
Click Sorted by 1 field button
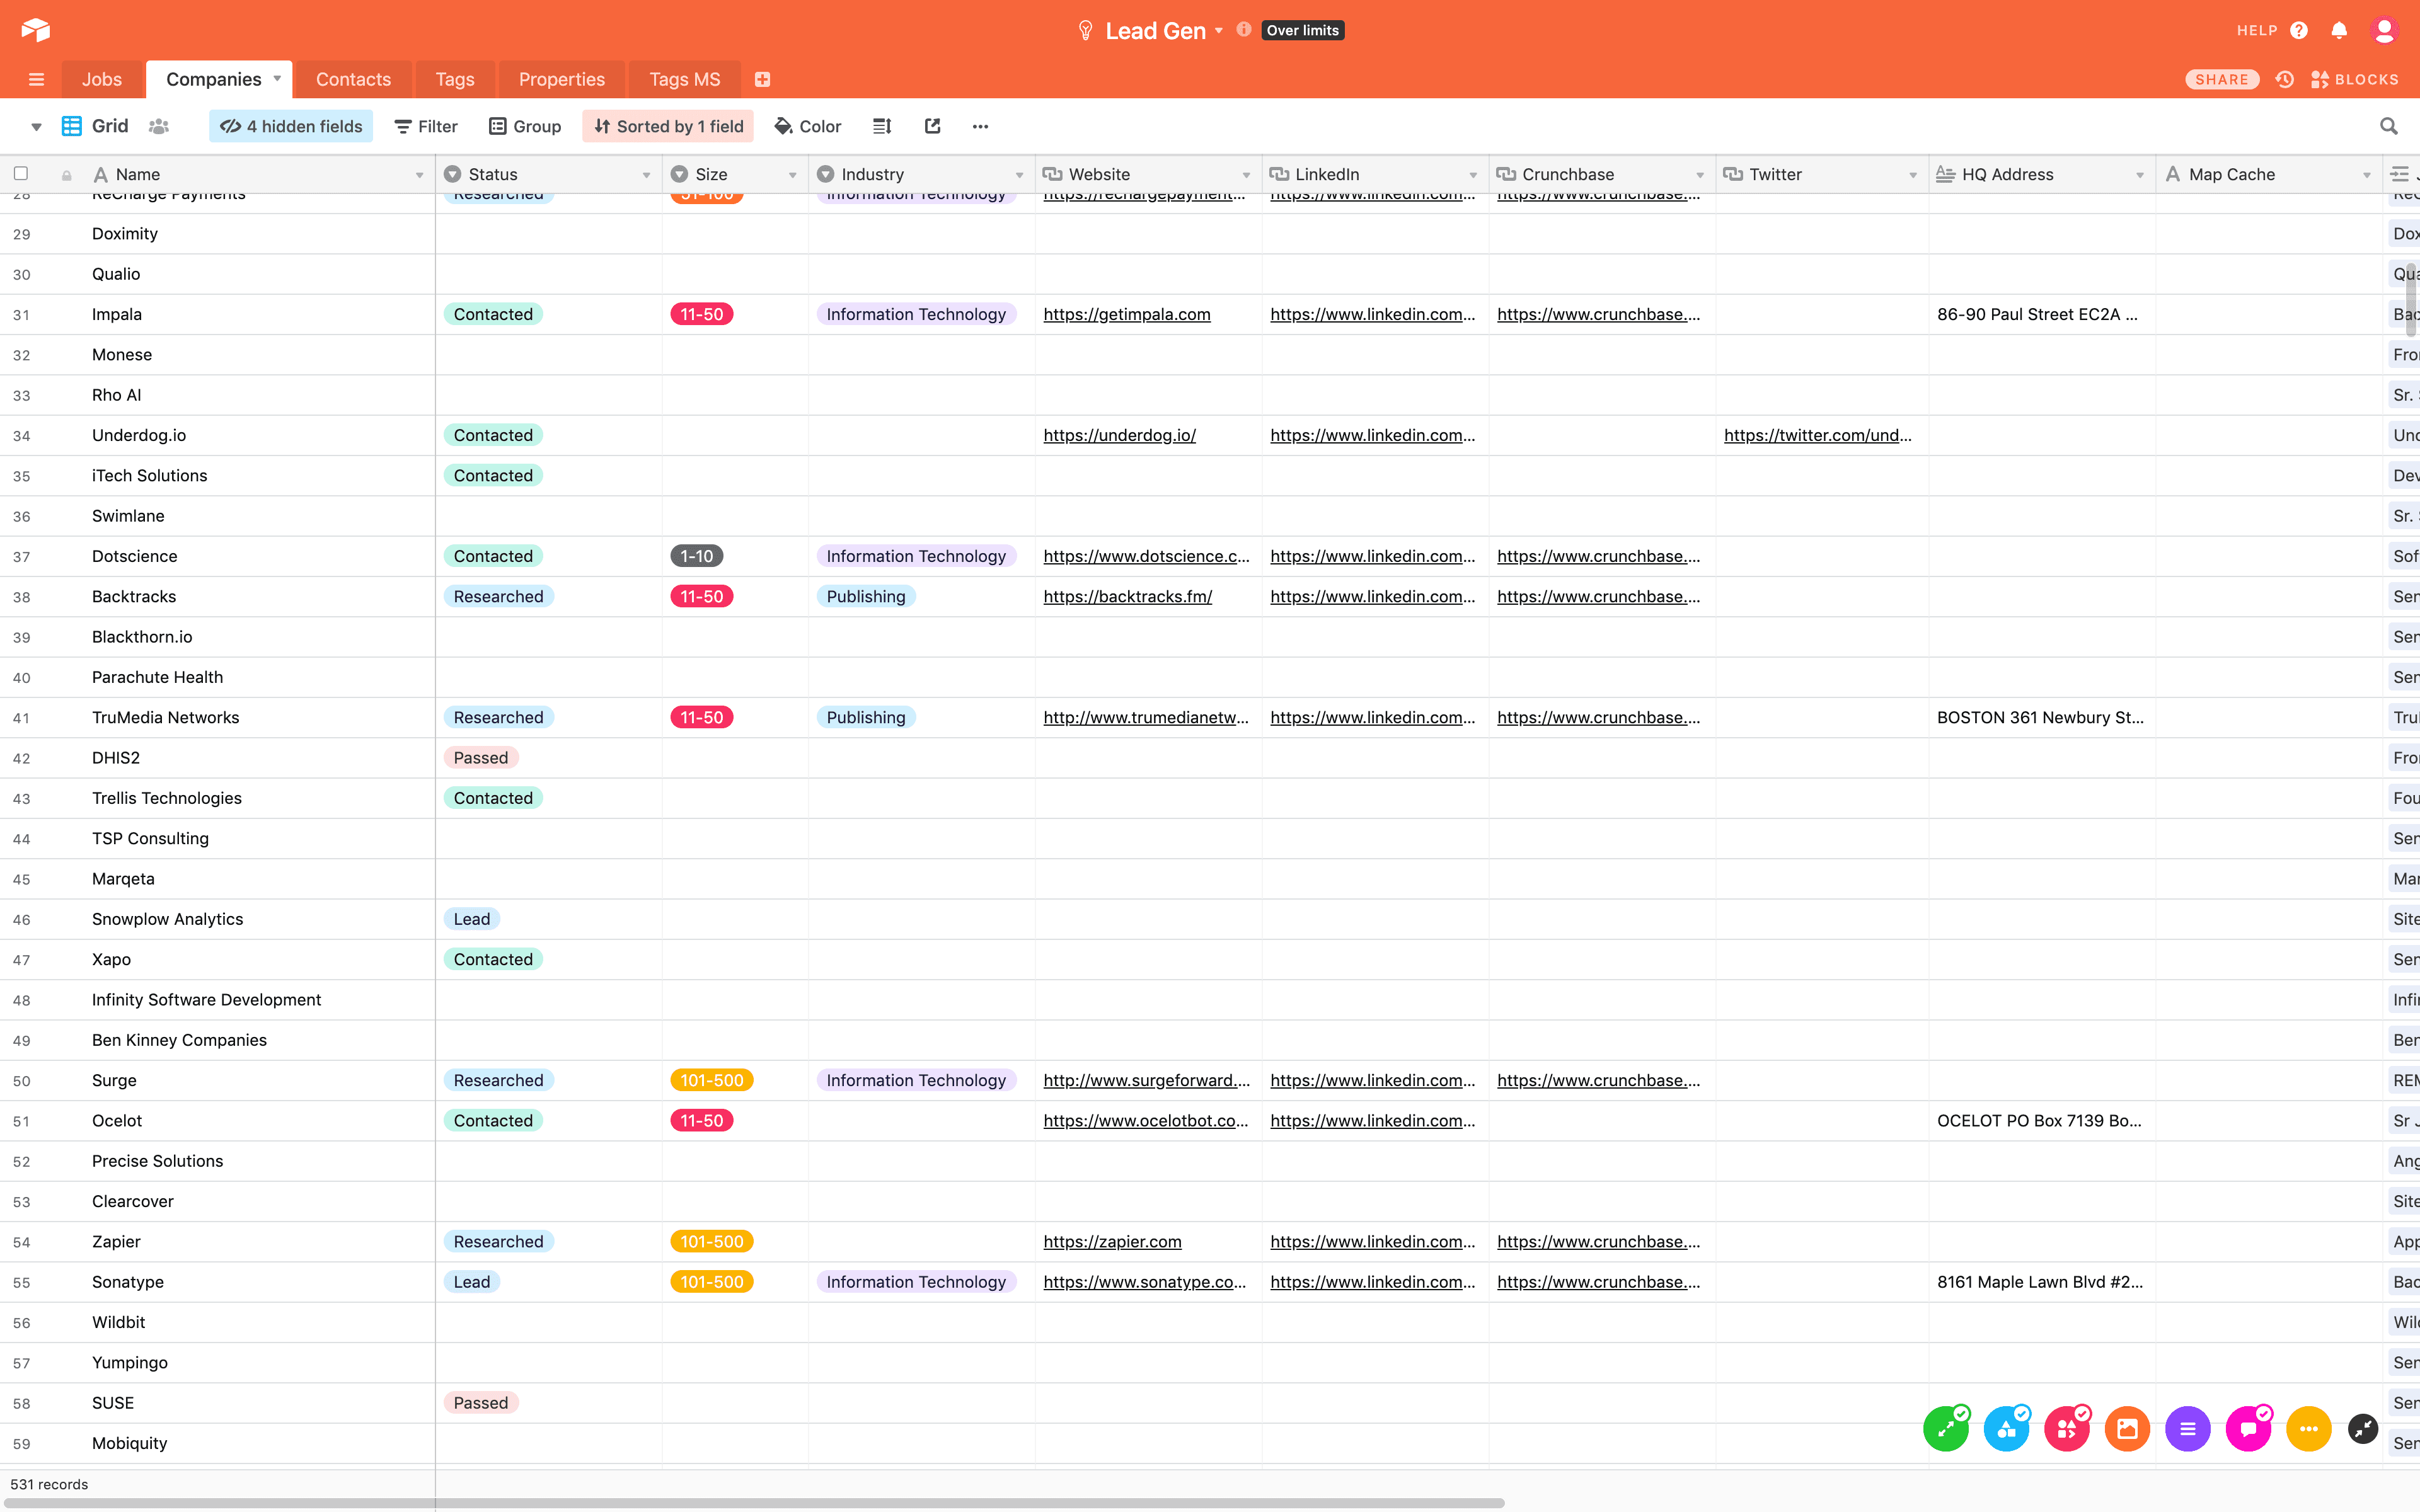[x=668, y=126]
